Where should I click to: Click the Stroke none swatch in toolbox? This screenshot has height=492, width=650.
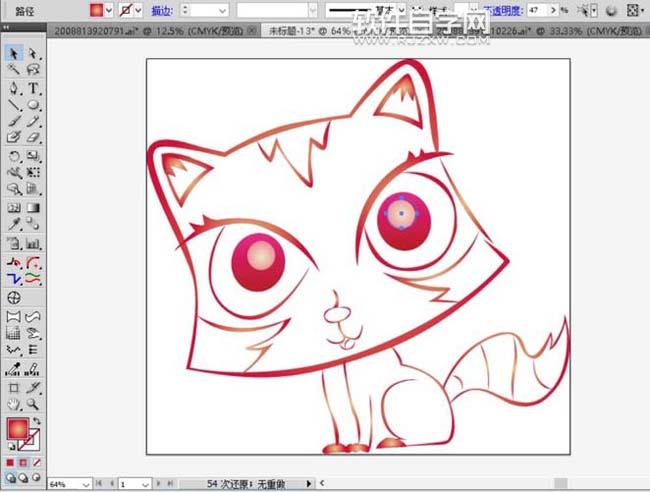34,444
